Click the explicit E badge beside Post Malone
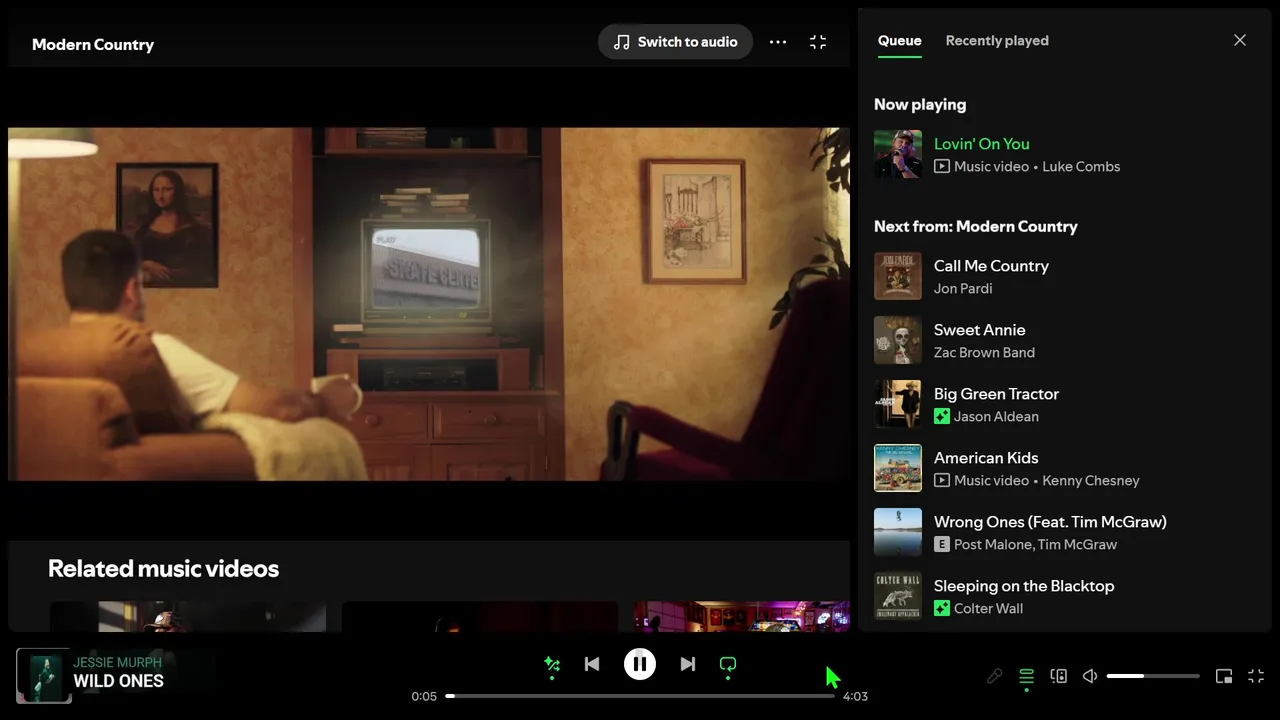 942,545
